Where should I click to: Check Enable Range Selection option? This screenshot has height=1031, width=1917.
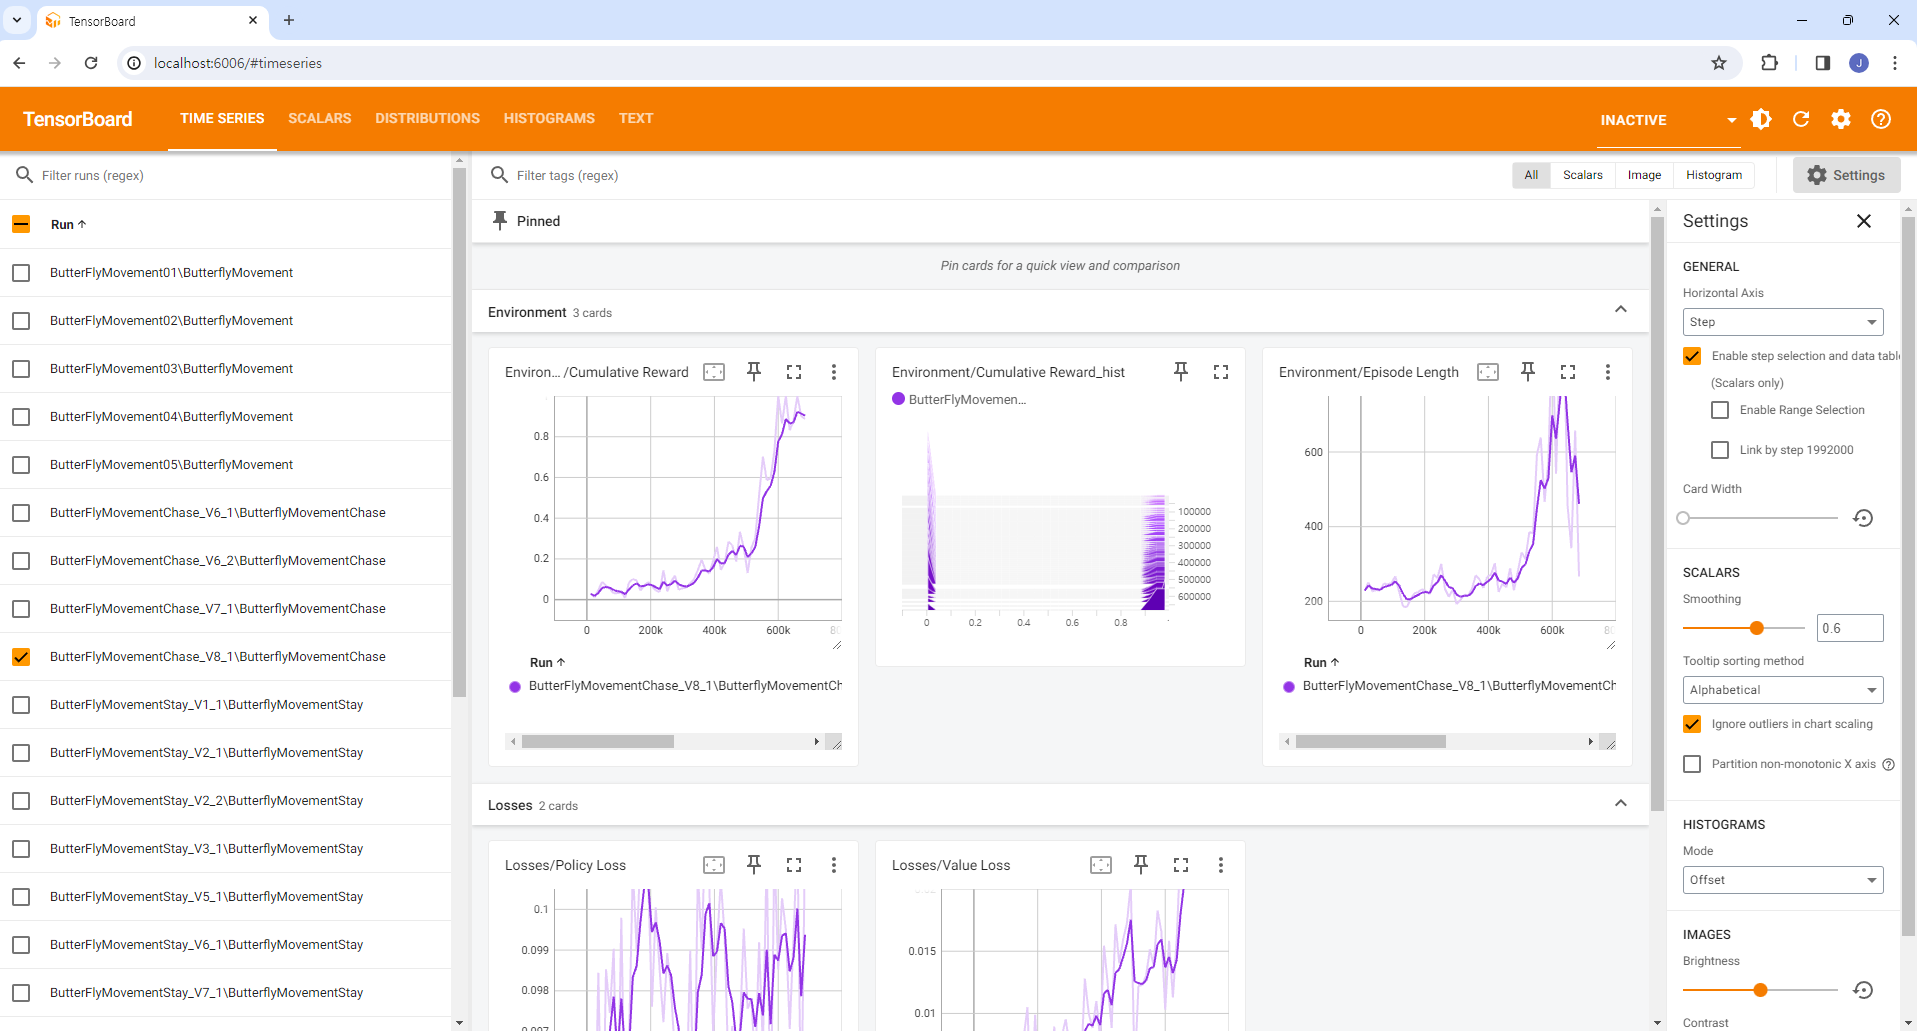pyautogui.click(x=1720, y=410)
